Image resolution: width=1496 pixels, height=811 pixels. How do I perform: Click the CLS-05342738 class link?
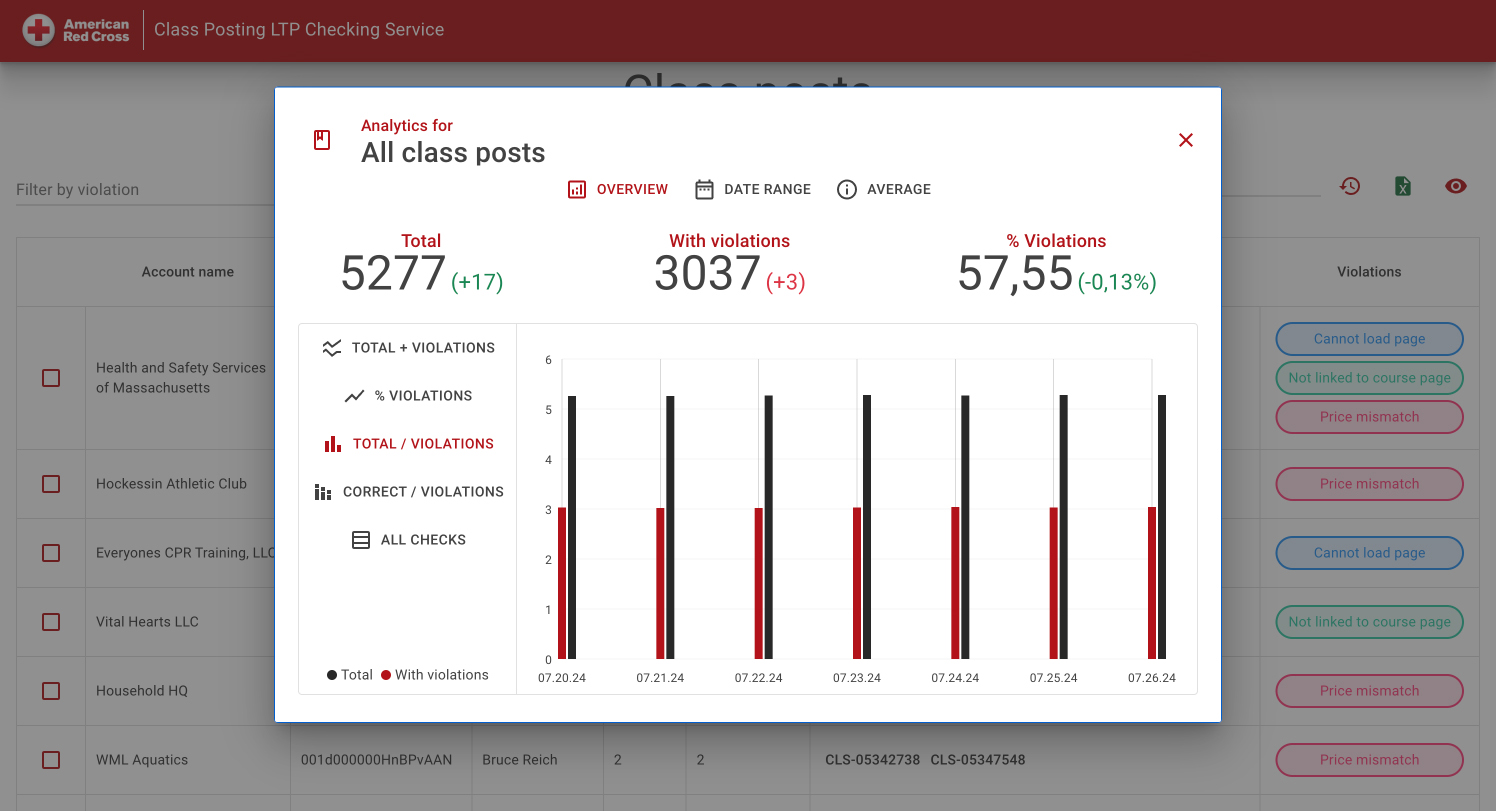tap(872, 760)
